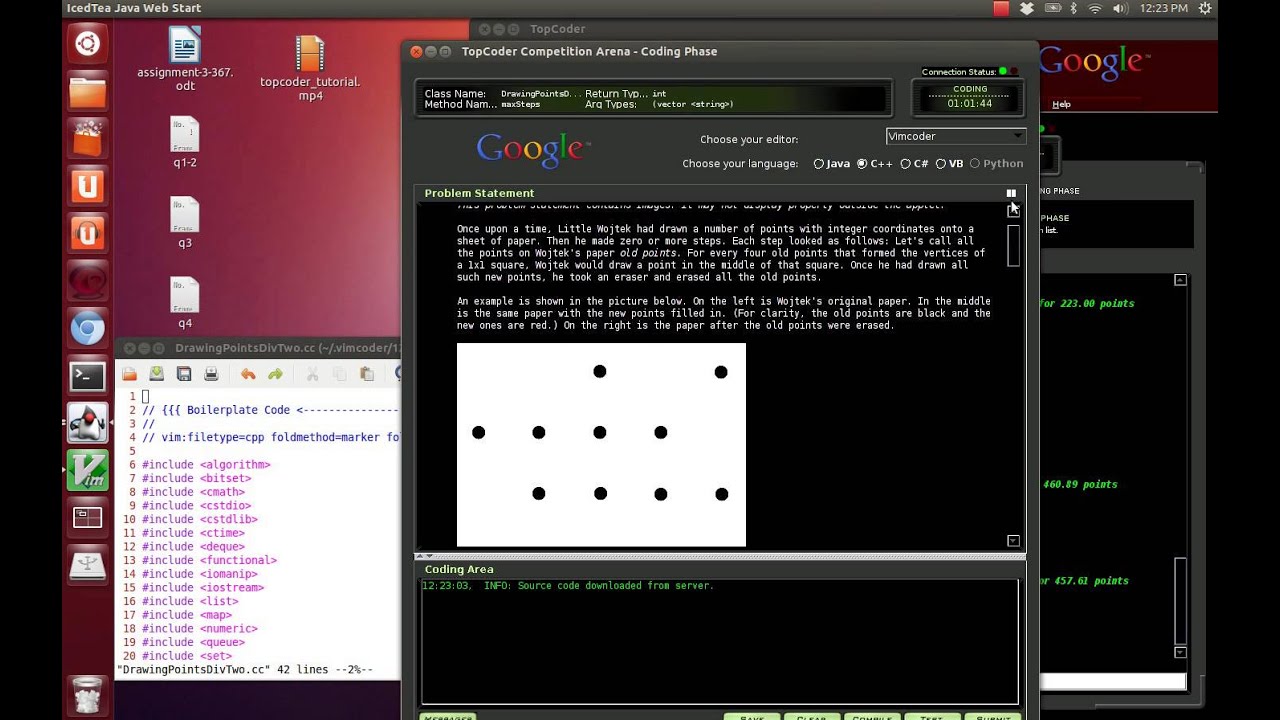Click the Messages button at bottom left
This screenshot has height=720, width=1280.
pos(447,716)
